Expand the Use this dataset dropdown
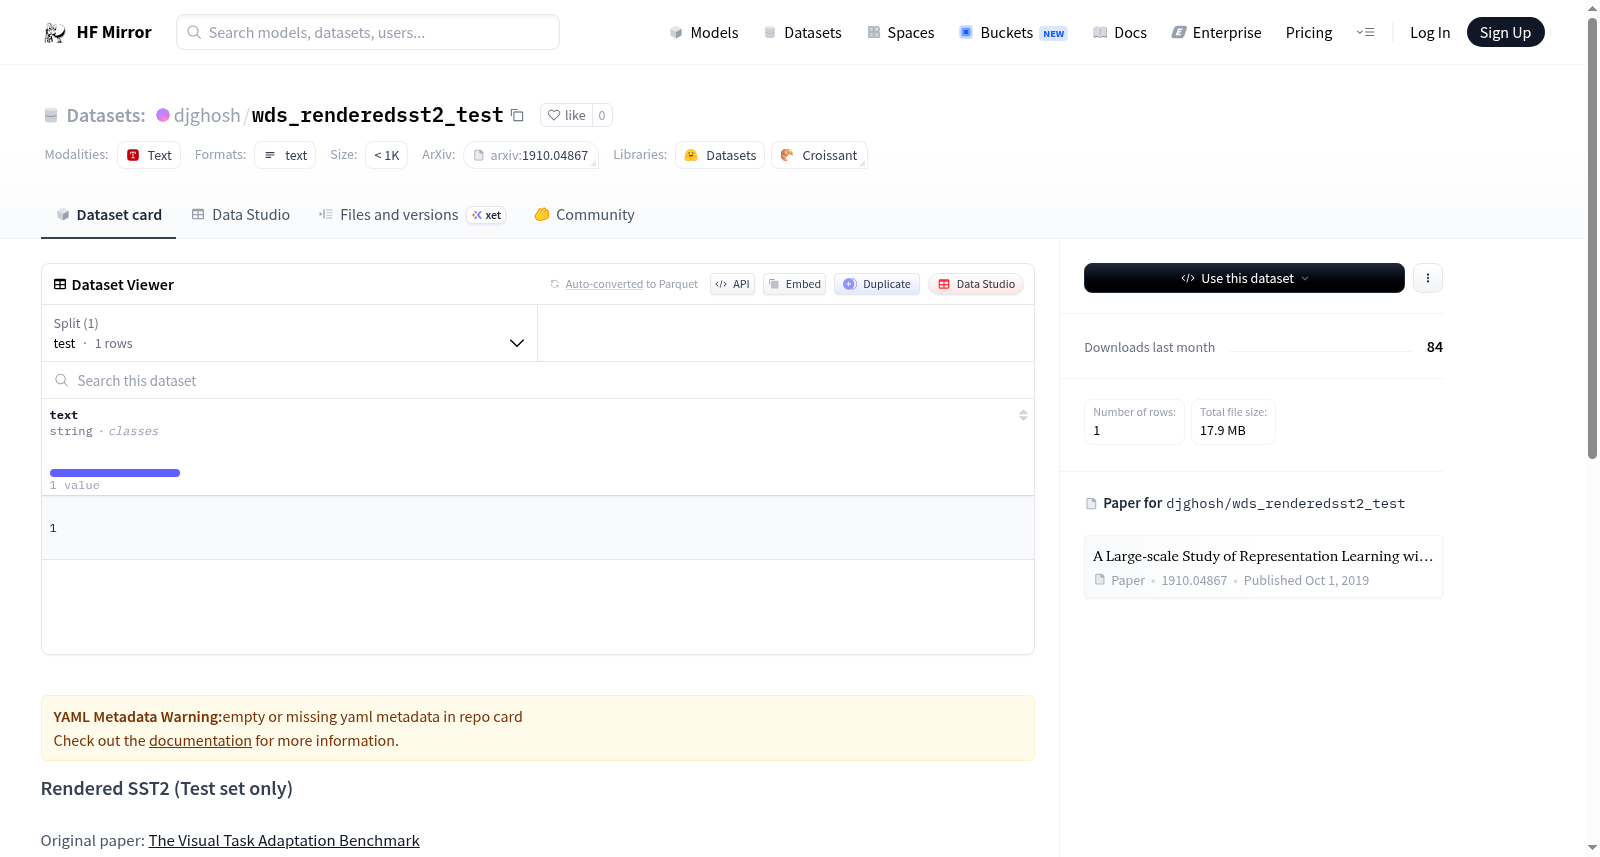This screenshot has height=857, width=1600. tap(1244, 278)
